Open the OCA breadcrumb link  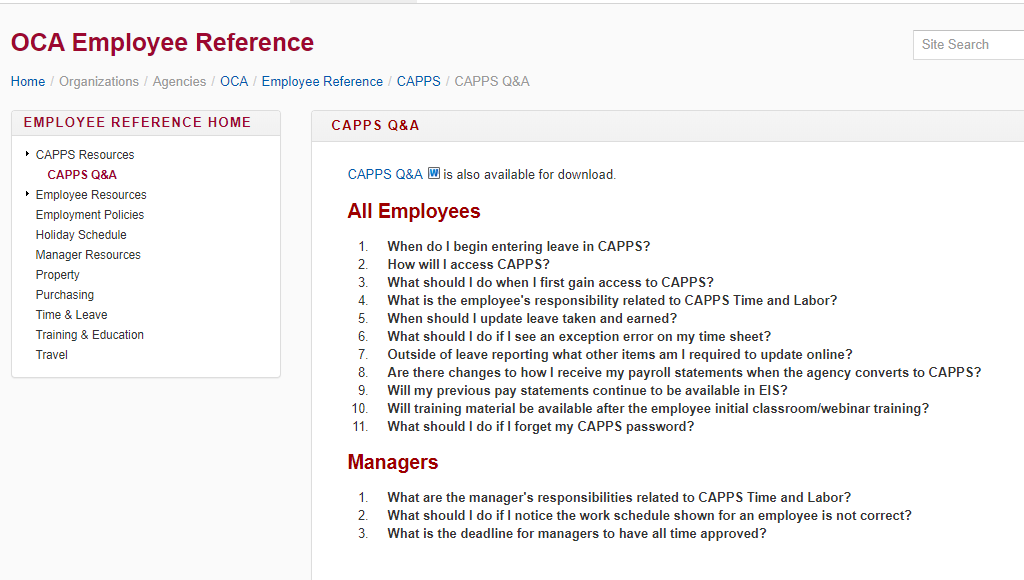click(234, 82)
